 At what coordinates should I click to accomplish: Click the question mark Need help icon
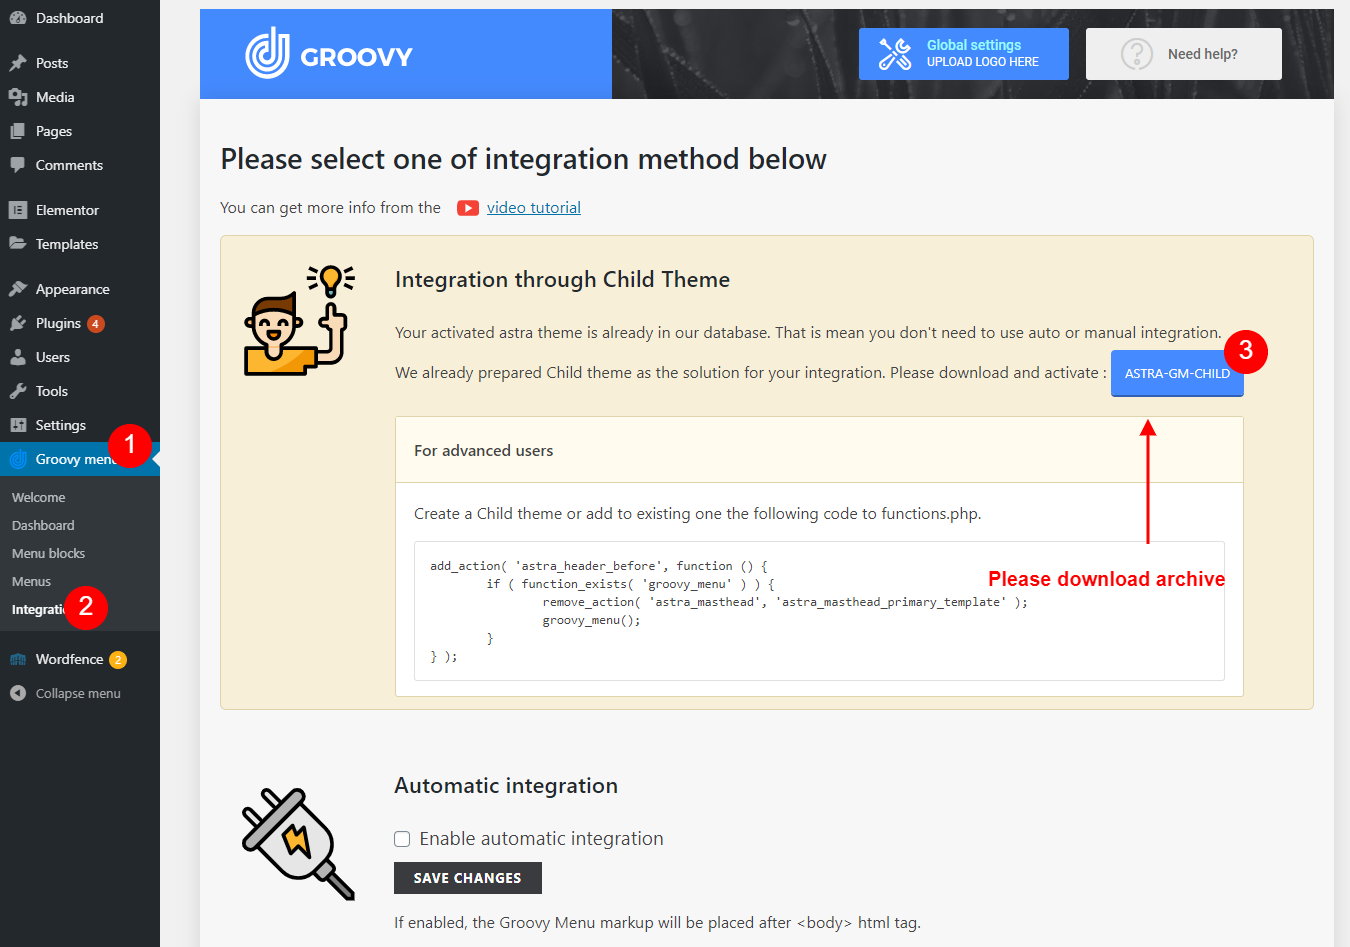click(1137, 54)
